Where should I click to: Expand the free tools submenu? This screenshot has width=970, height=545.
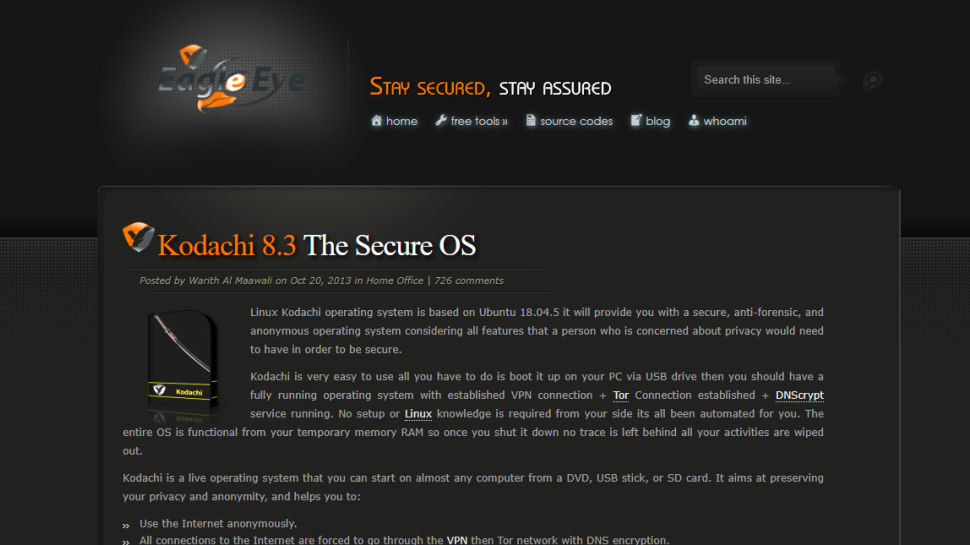[478, 121]
